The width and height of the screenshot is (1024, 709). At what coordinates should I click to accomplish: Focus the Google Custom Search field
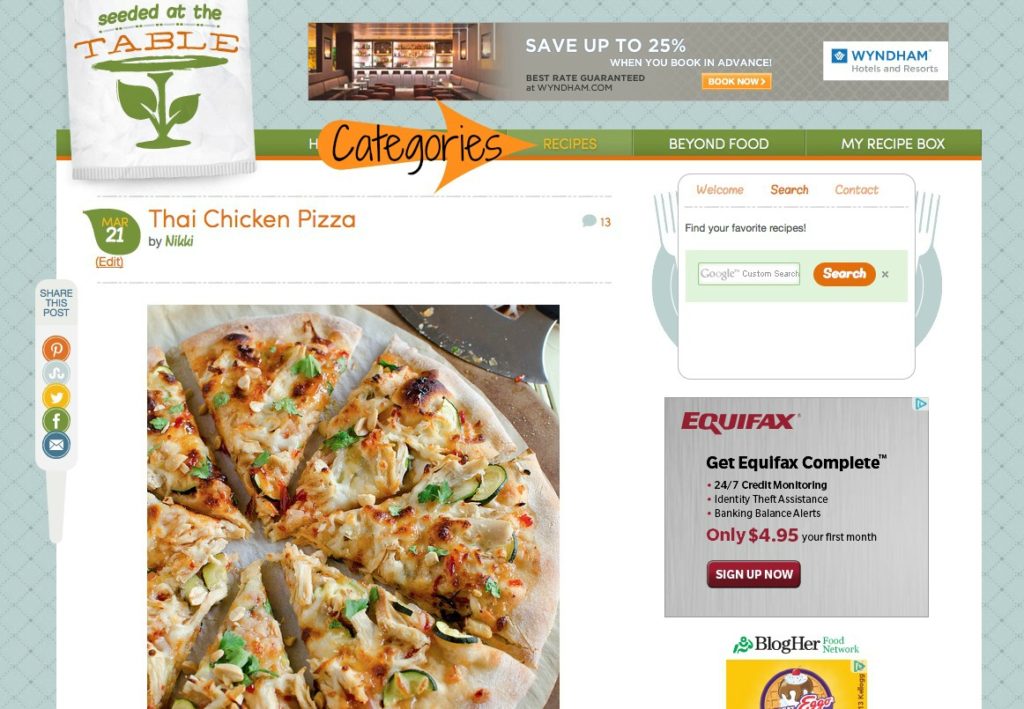pos(748,274)
